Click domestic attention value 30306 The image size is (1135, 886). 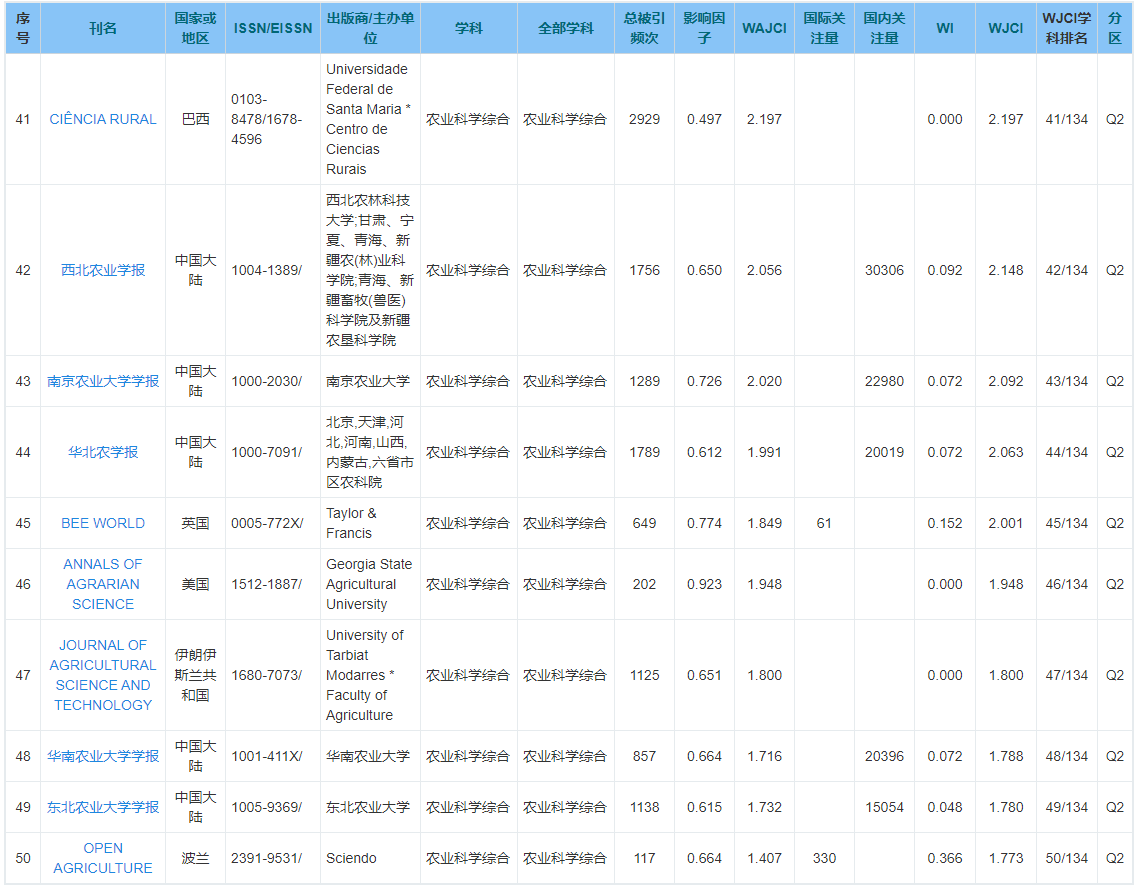click(x=885, y=270)
